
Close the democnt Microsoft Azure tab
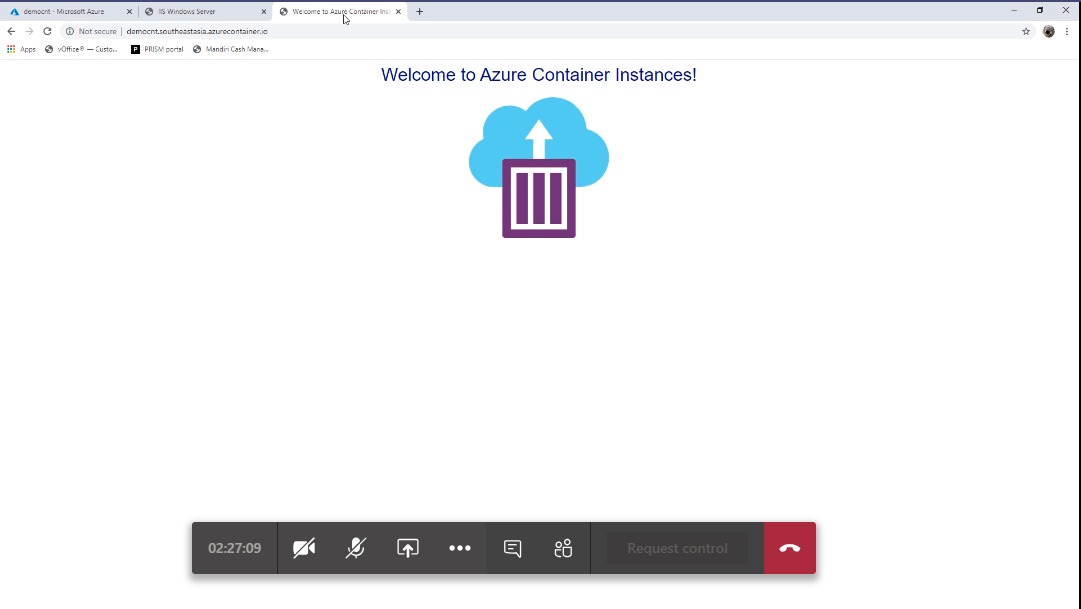129,12
